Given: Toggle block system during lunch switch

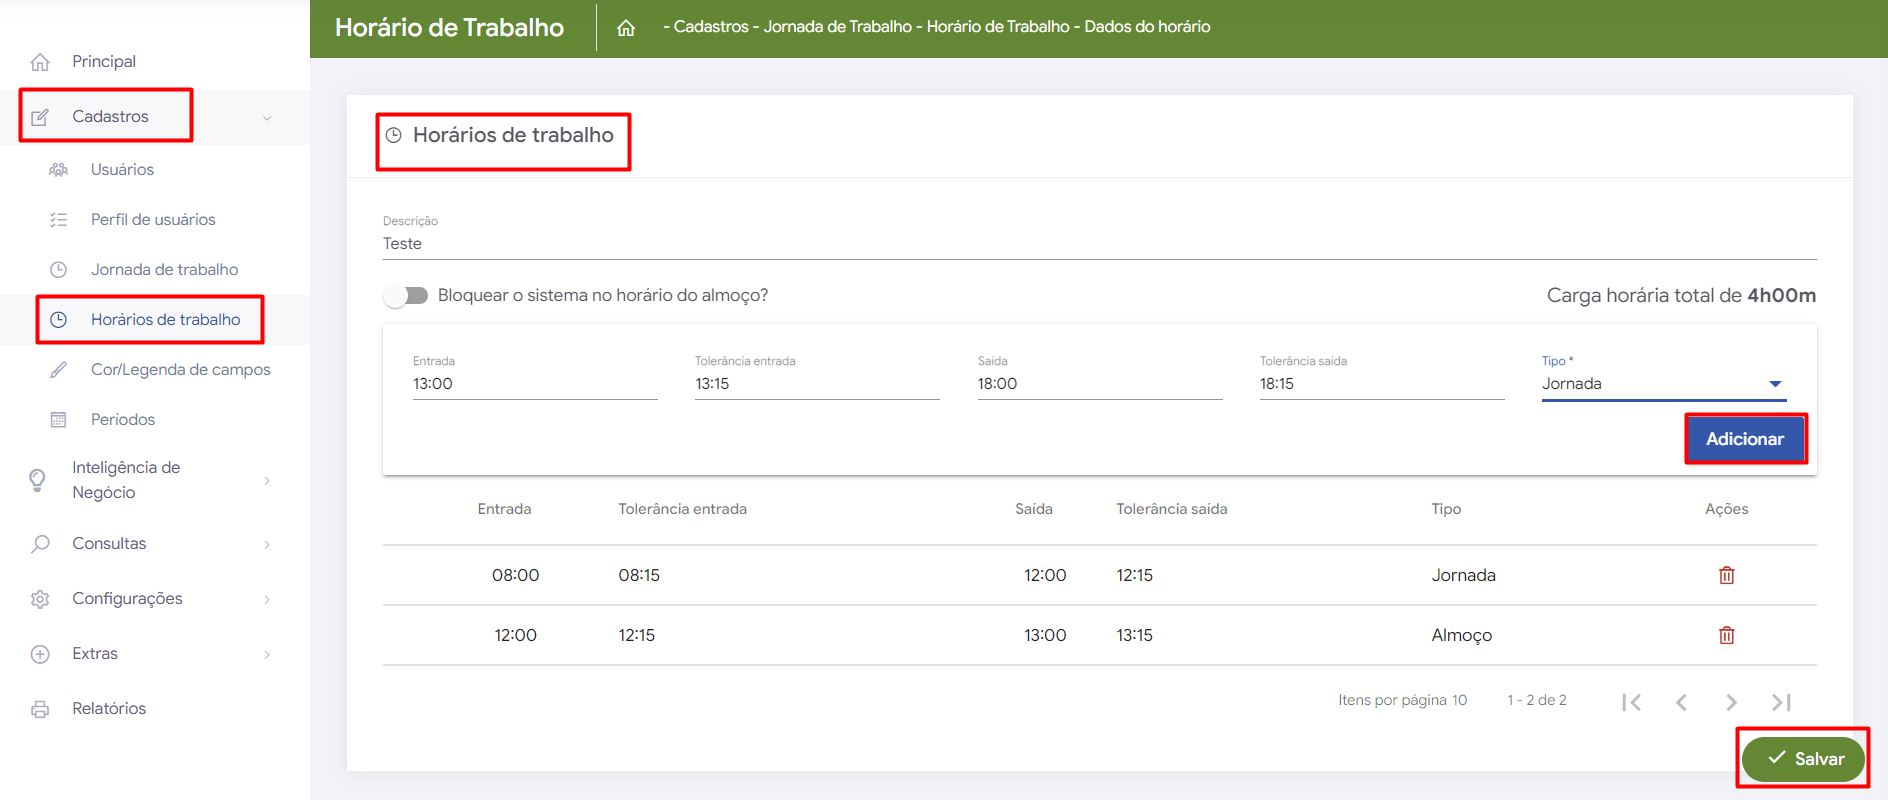Looking at the screenshot, I should point(406,296).
